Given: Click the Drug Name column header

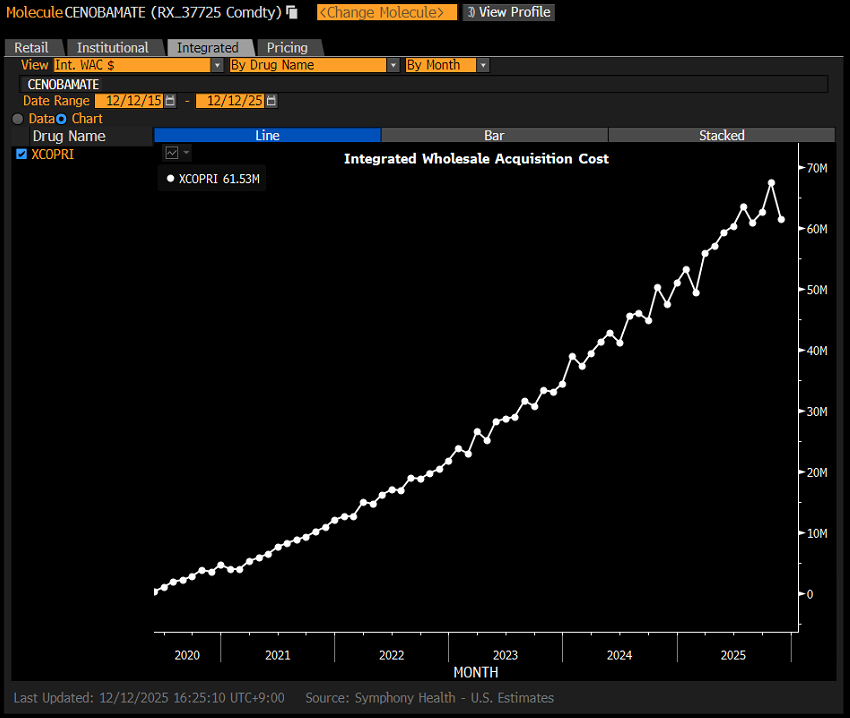Looking at the screenshot, I should click(69, 136).
